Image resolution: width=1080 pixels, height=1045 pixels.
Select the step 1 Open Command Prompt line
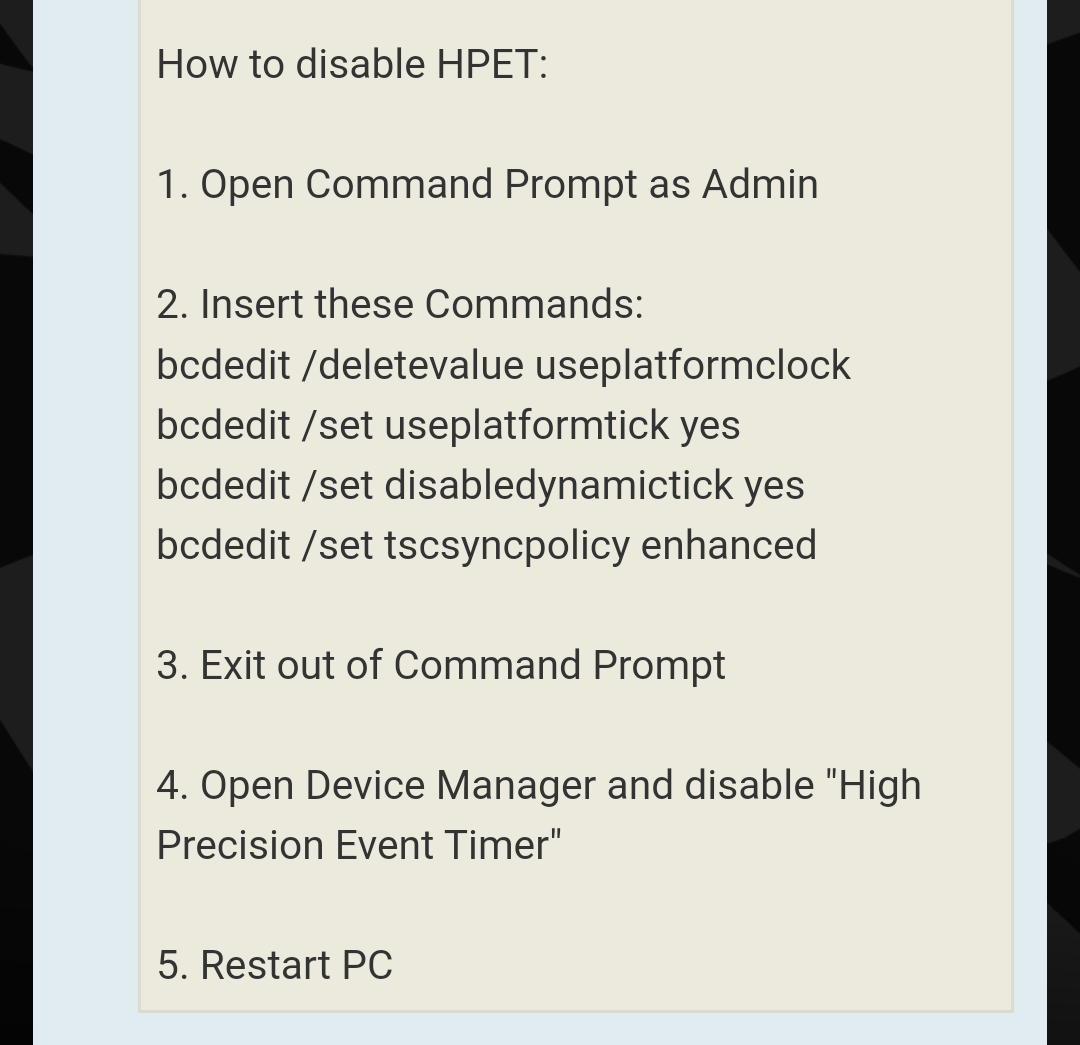coord(488,185)
